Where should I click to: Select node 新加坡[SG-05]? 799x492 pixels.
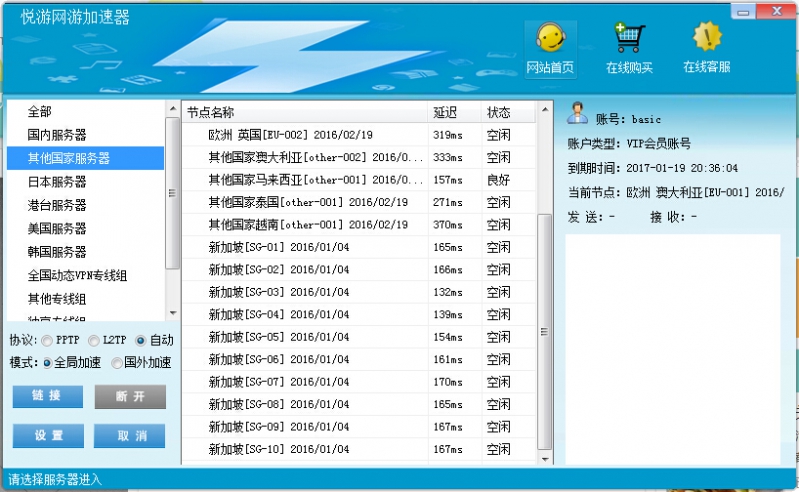359,337
